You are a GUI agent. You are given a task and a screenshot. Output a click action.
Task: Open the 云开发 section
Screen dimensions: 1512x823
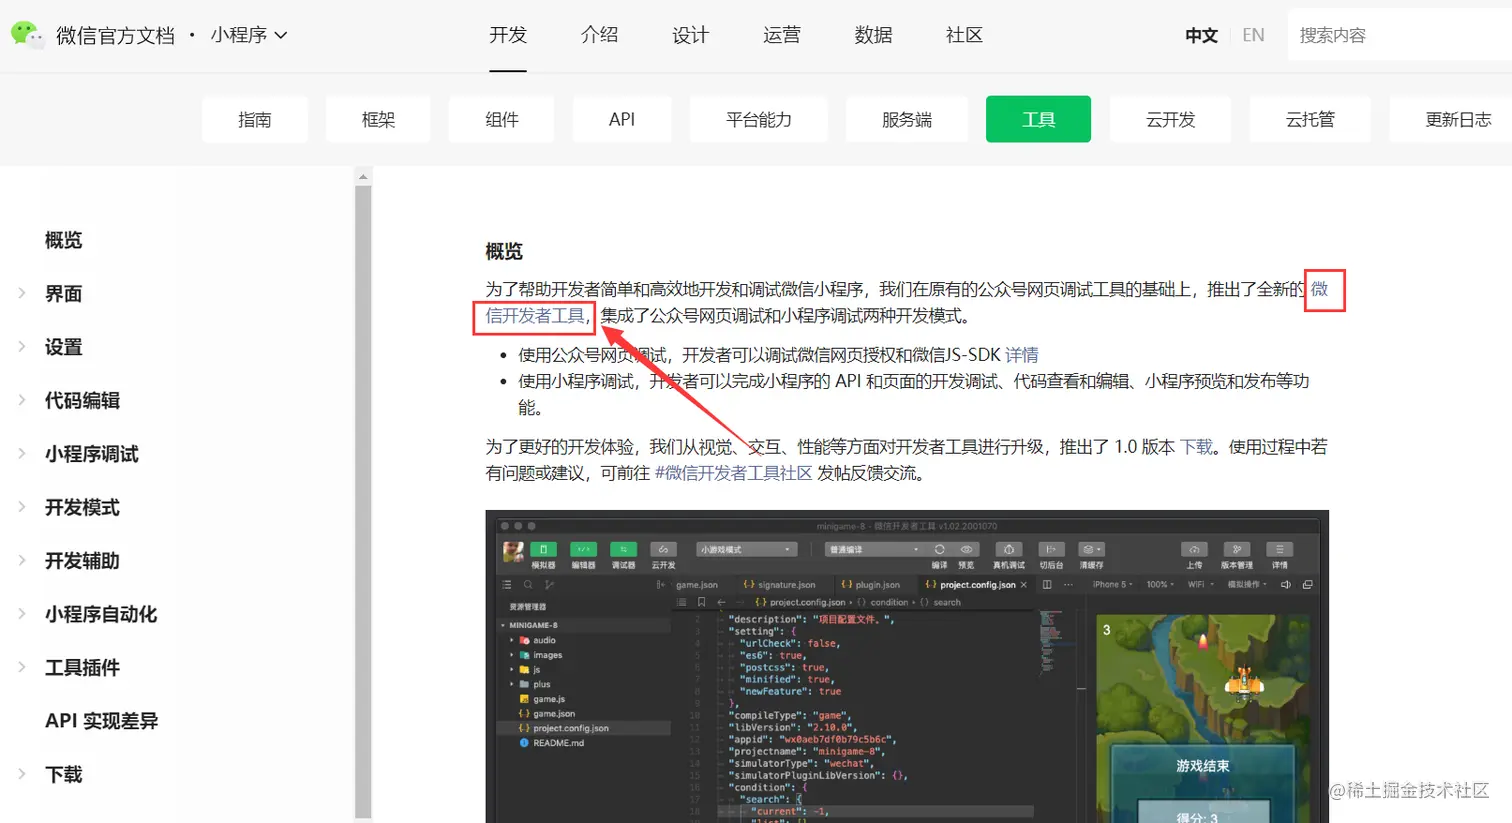click(x=1171, y=119)
